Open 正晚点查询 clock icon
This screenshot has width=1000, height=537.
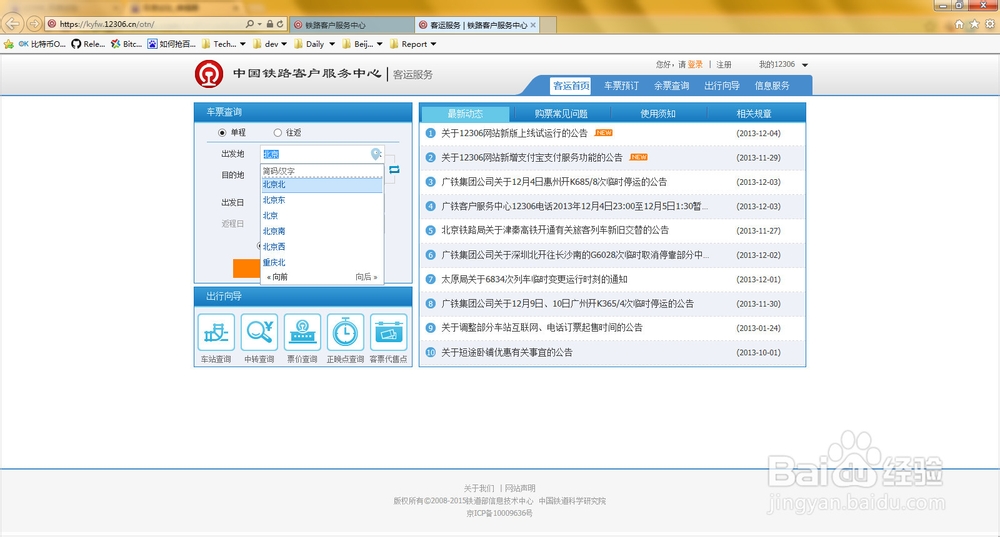[345, 332]
